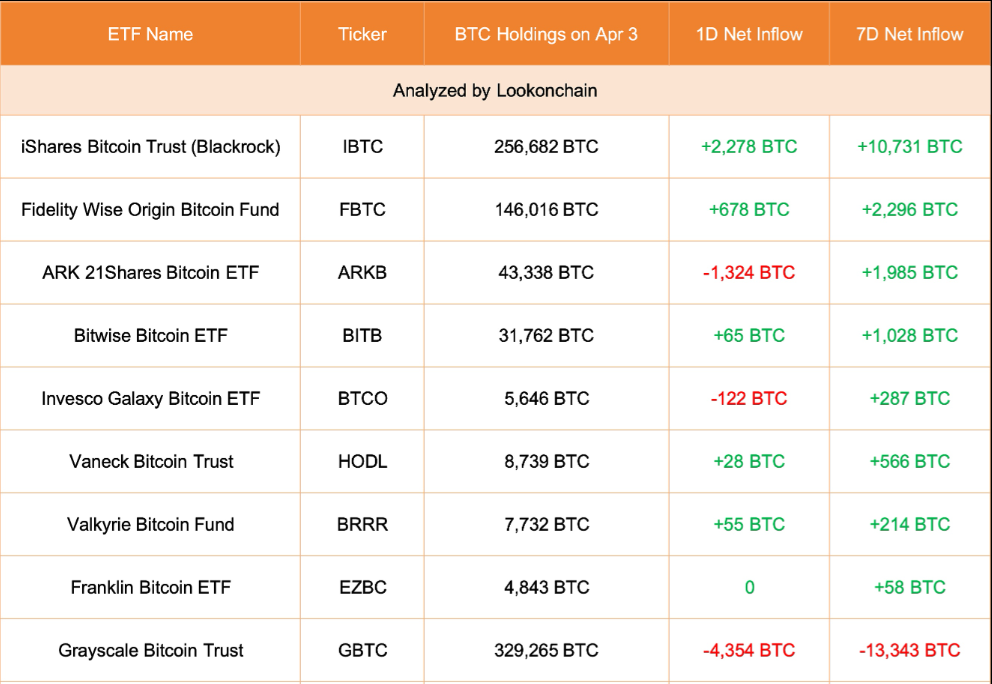Select the ARKB ticker cell
Image resolution: width=992 pixels, height=684 pixels.
[362, 273]
